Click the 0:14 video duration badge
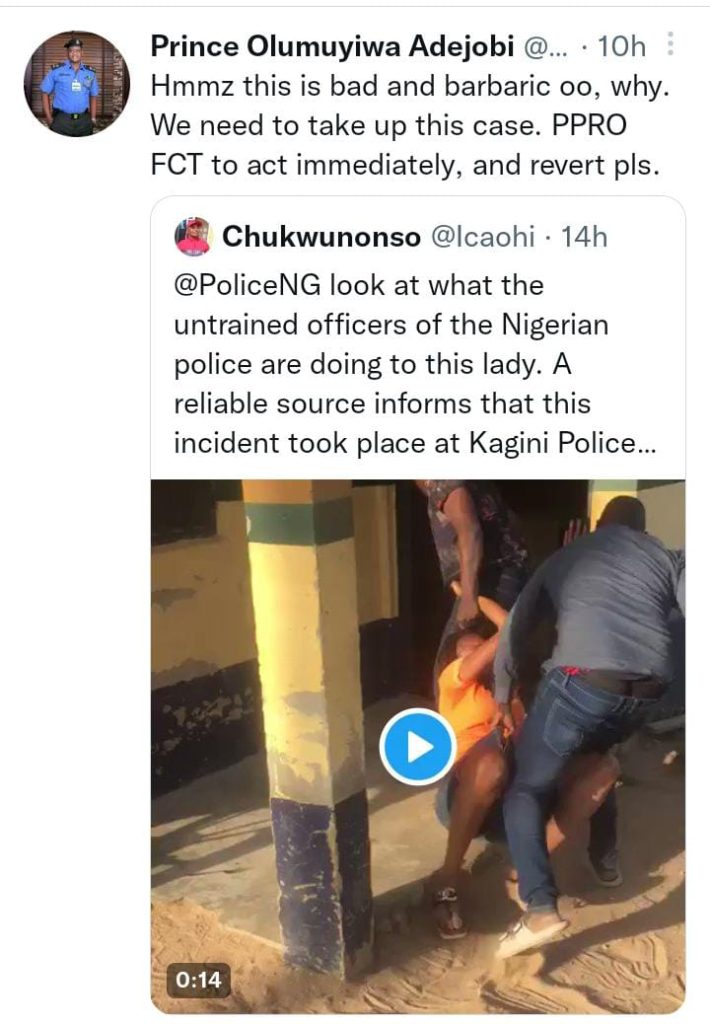The image size is (710, 1024). pos(196,980)
